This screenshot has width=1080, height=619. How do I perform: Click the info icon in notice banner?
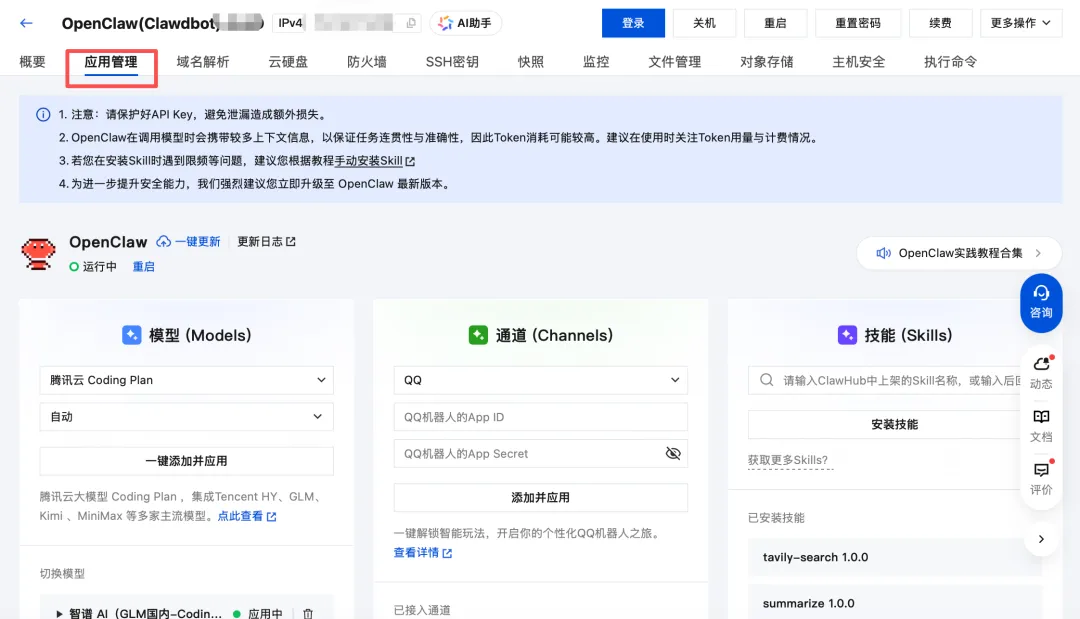(43, 114)
